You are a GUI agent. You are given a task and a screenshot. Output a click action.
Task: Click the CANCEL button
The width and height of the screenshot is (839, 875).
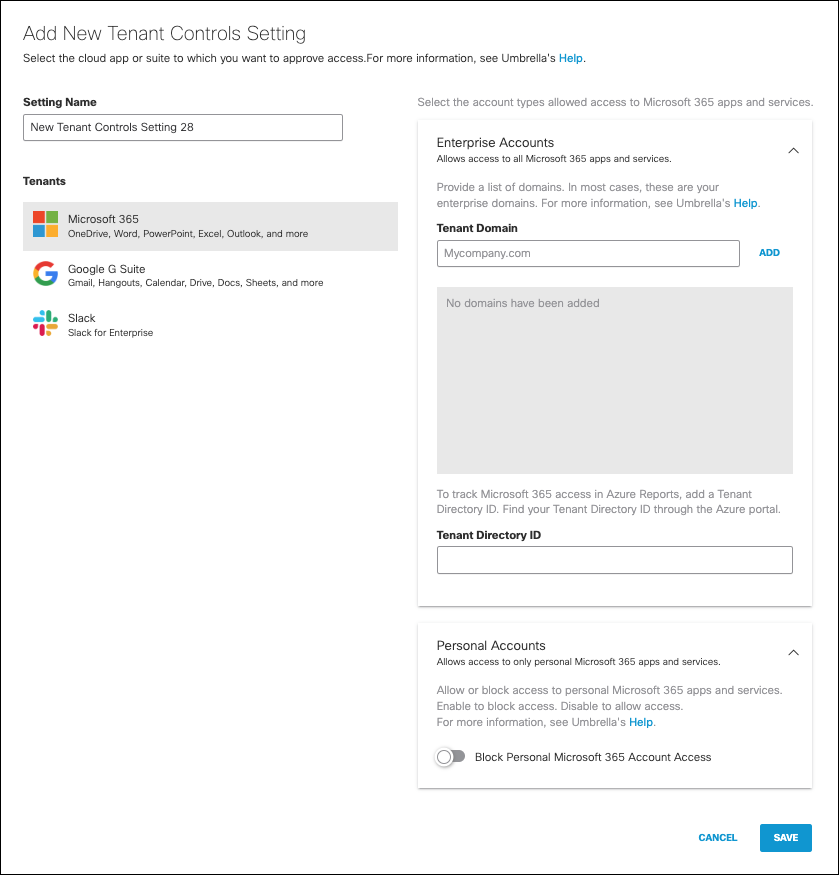coord(718,838)
